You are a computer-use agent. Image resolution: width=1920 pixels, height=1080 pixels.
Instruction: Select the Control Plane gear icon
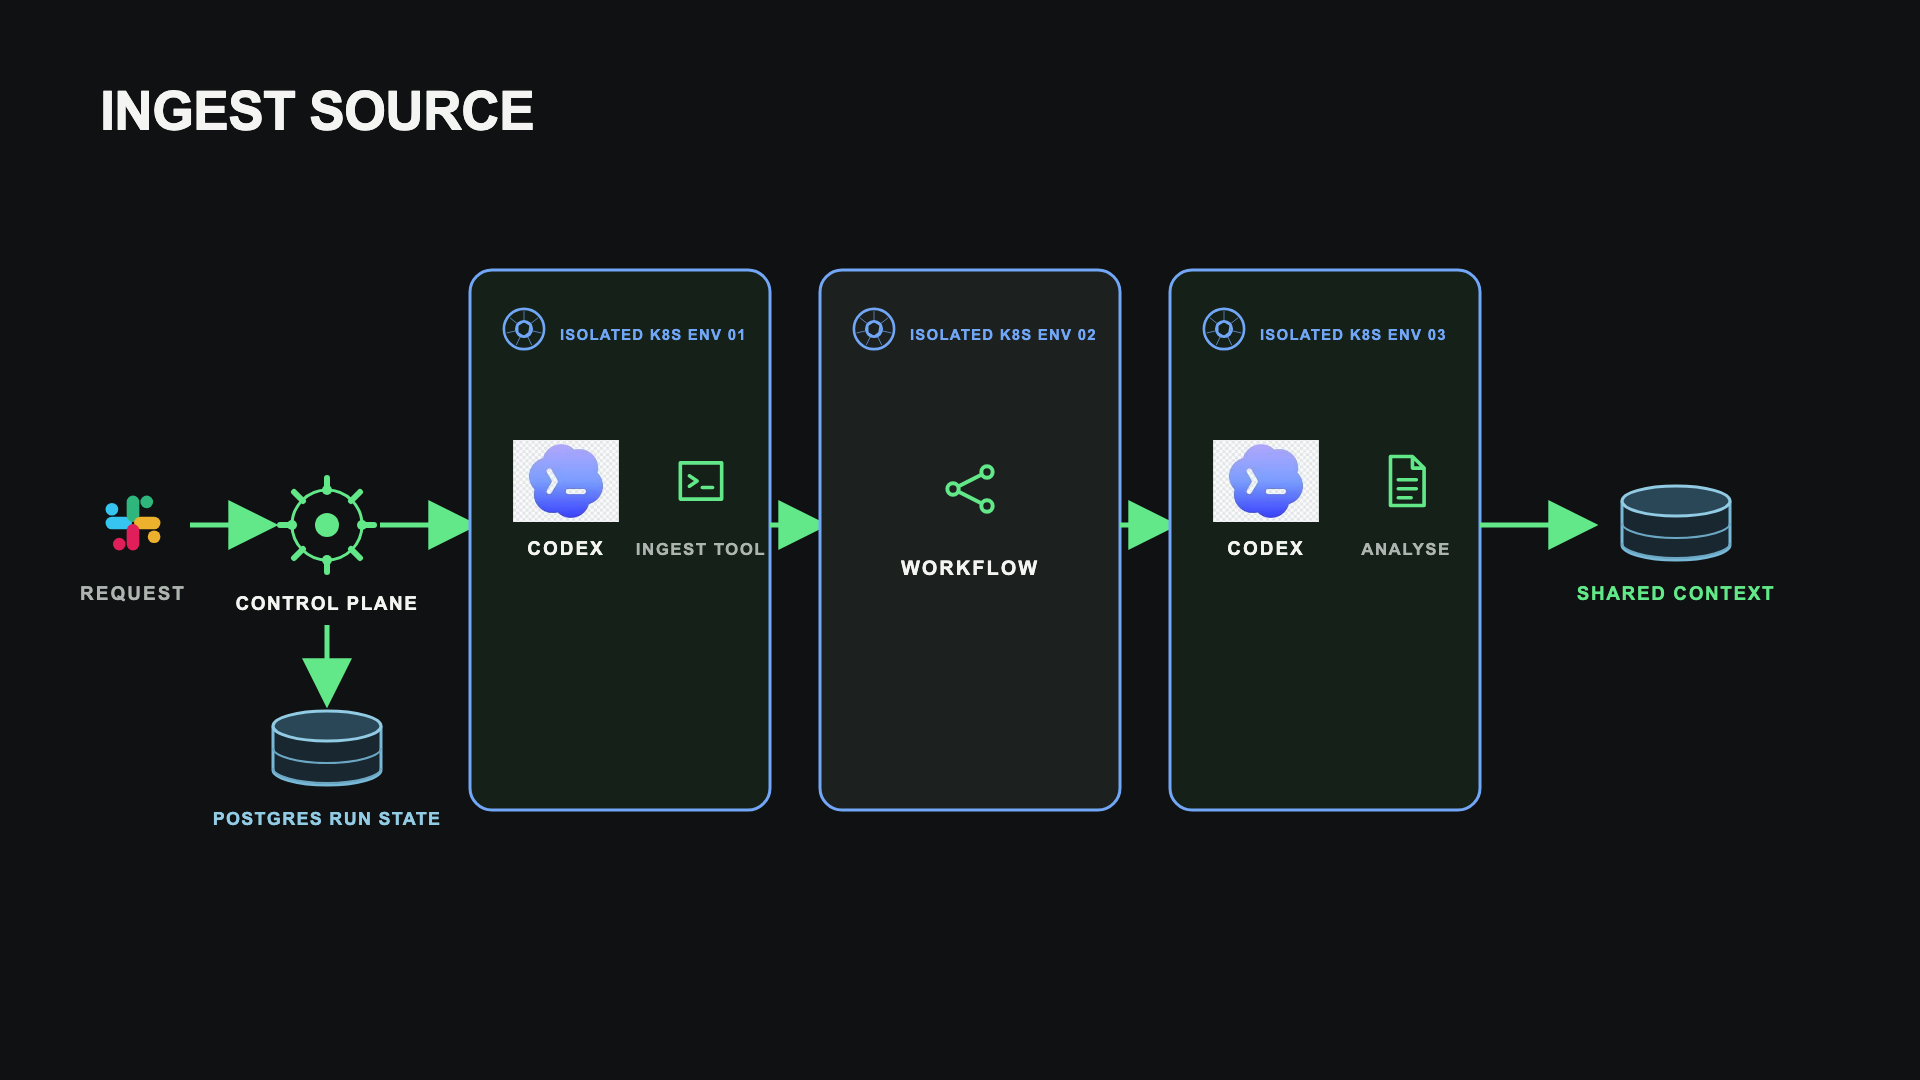tap(327, 525)
